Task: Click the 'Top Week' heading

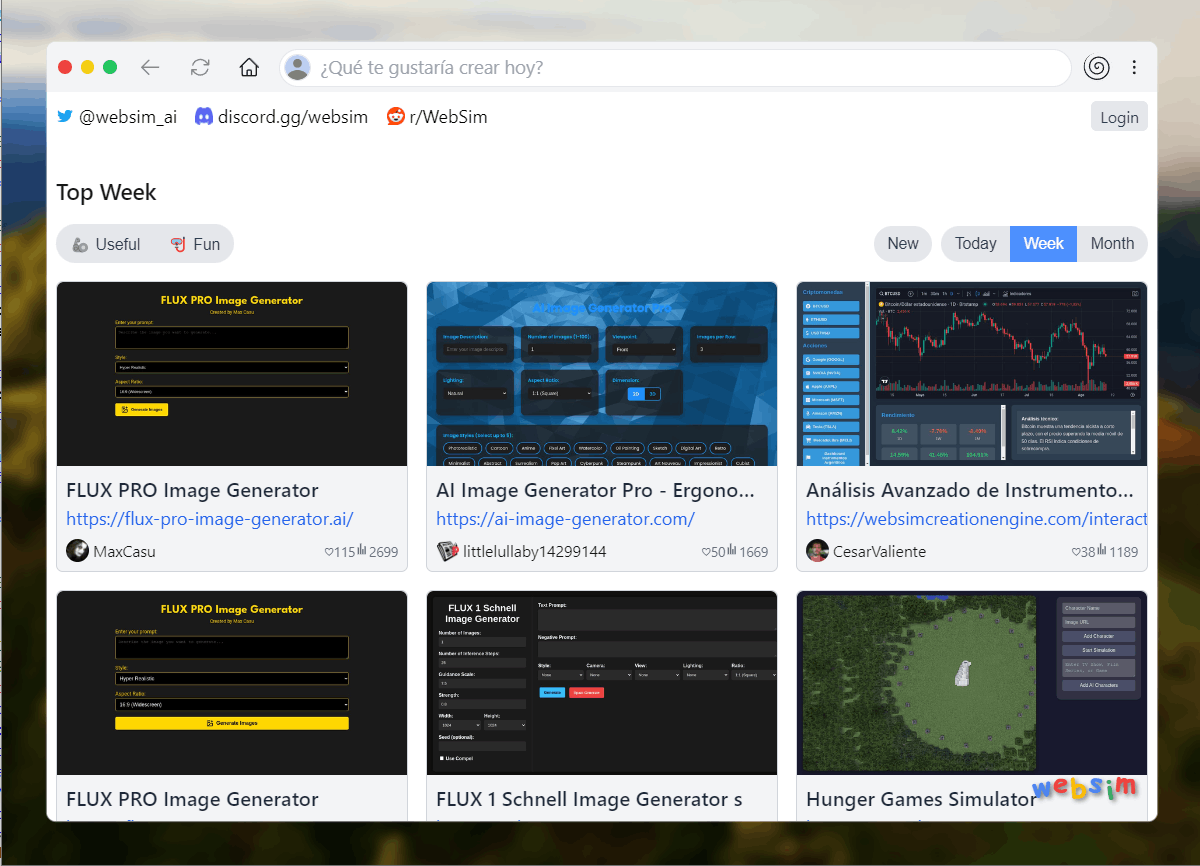Action: click(106, 192)
